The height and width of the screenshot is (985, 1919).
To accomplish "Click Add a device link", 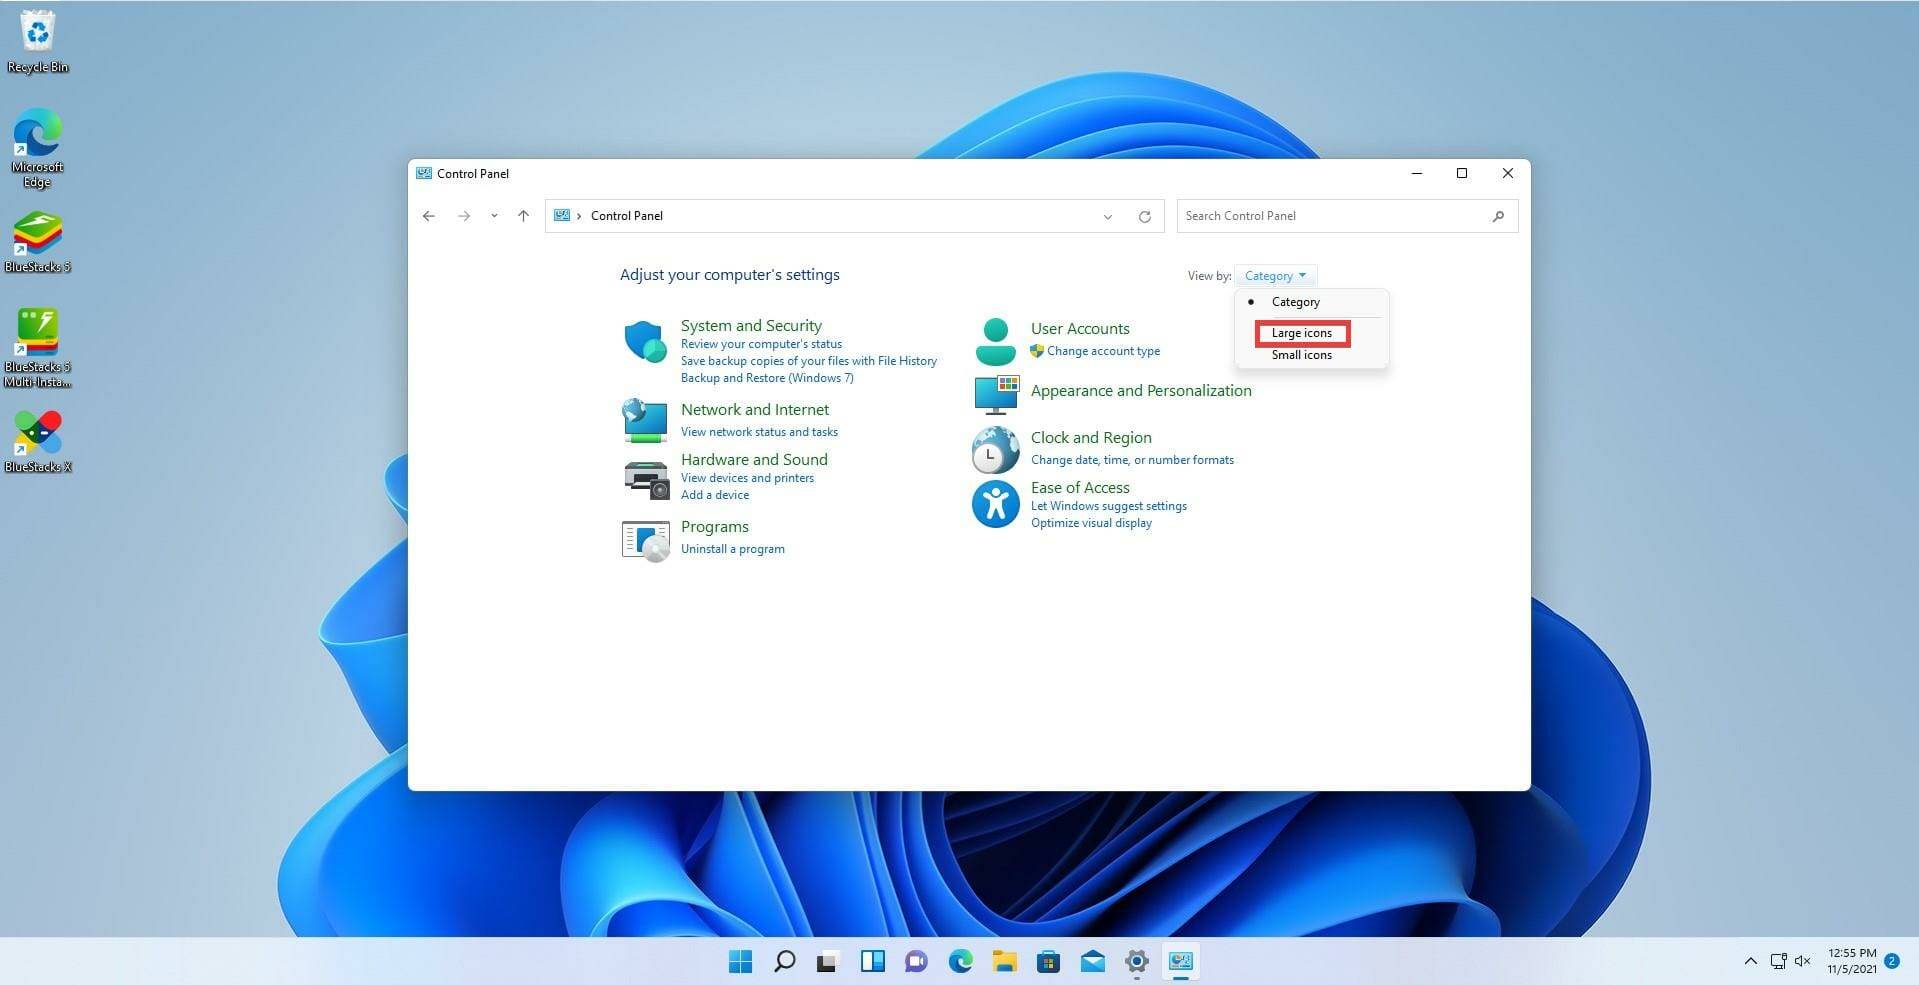I will pyautogui.click(x=715, y=495).
